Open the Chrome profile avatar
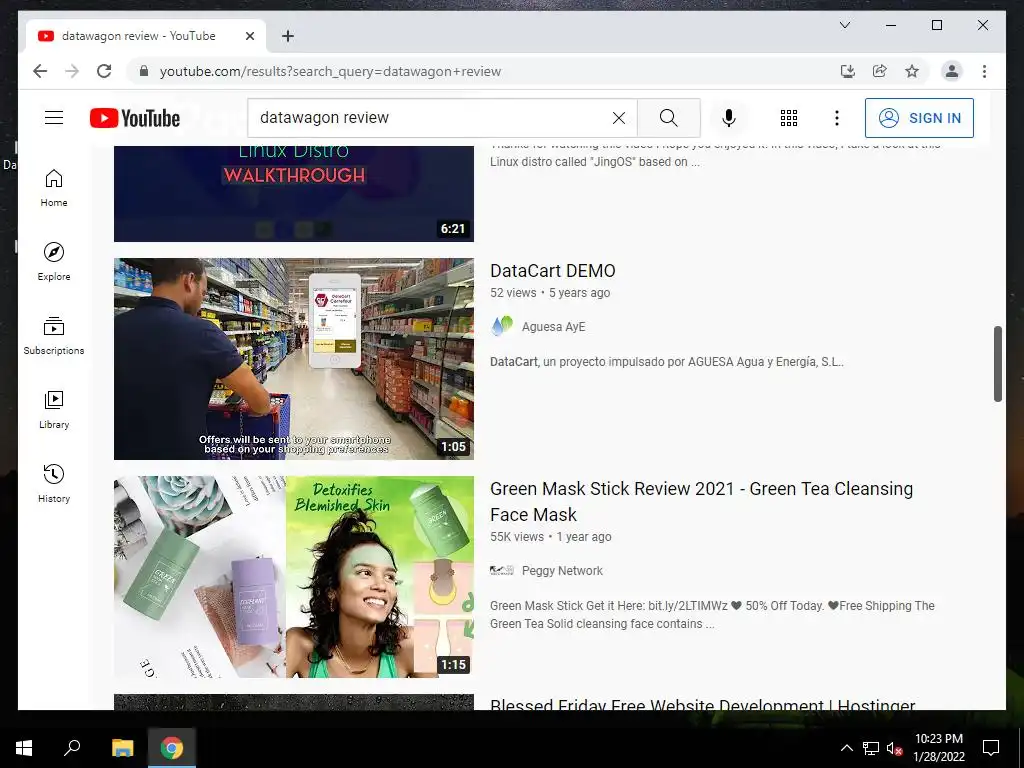This screenshot has height=768, width=1024. (x=952, y=71)
